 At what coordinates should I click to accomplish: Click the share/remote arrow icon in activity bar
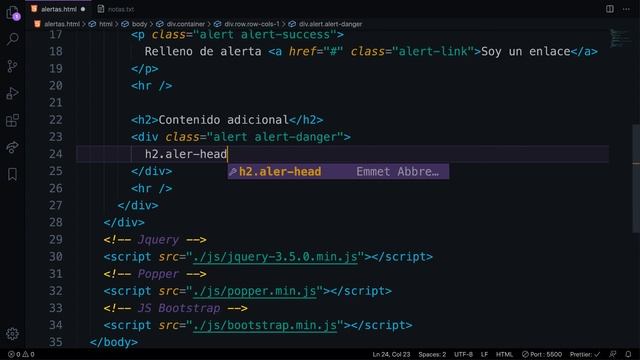pyautogui.click(x=12, y=147)
